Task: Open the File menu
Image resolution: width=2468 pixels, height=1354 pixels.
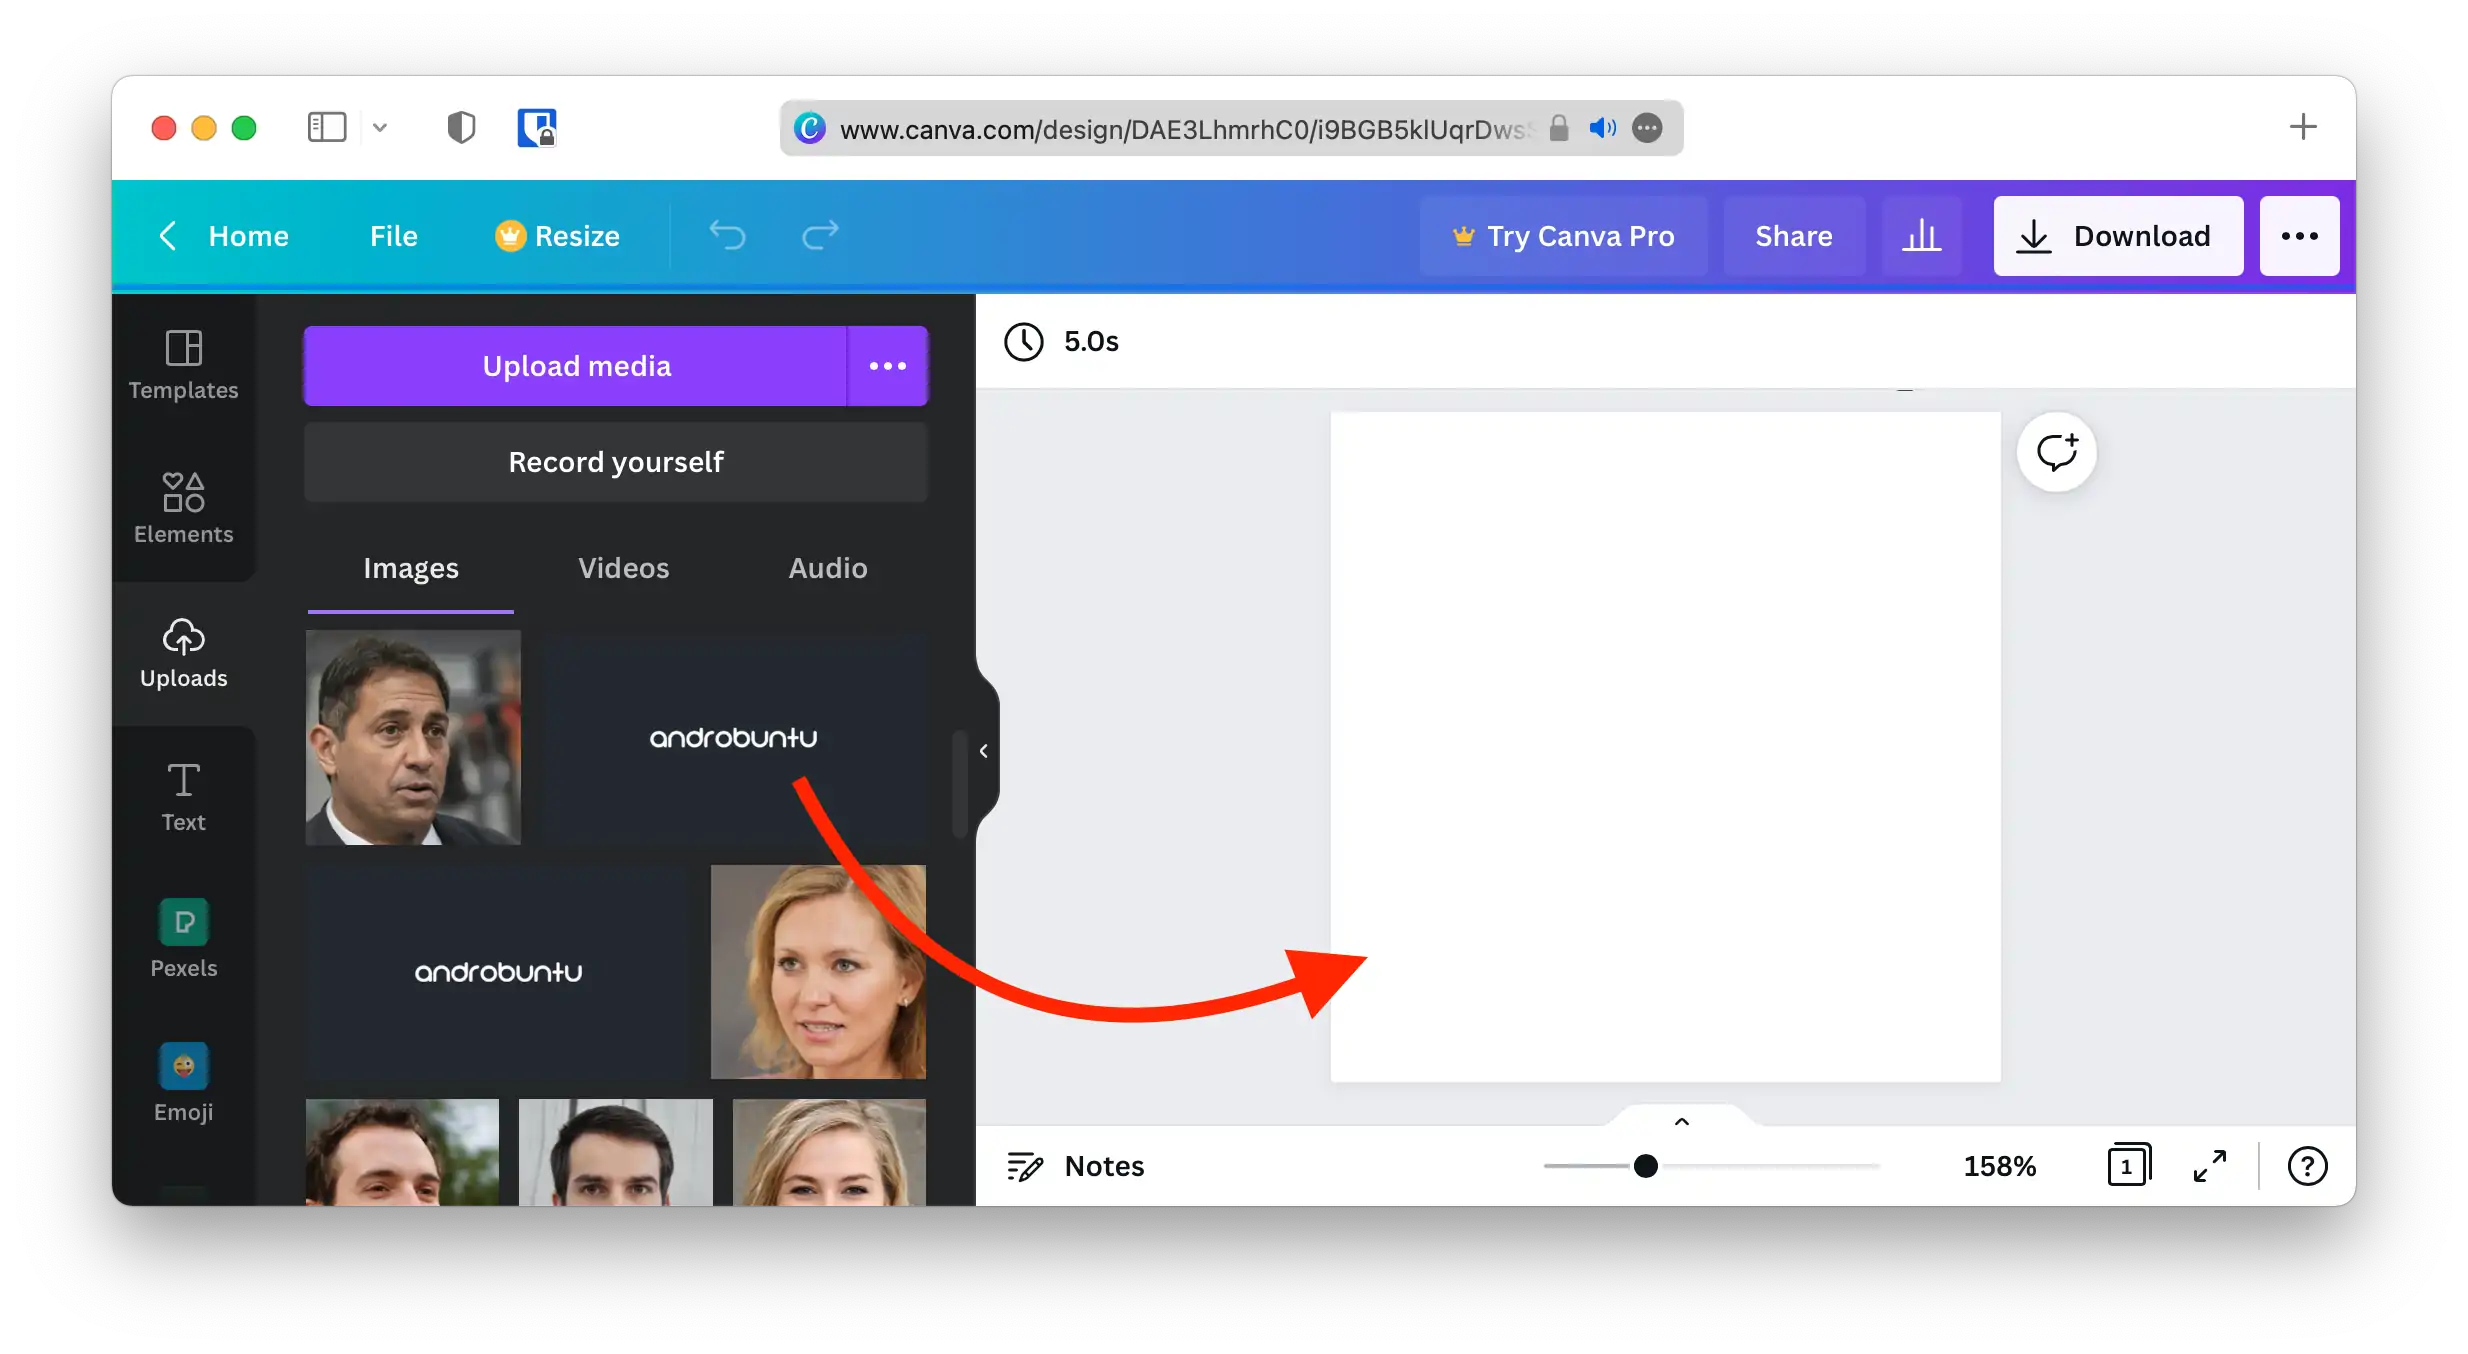Action: pyautogui.click(x=392, y=236)
